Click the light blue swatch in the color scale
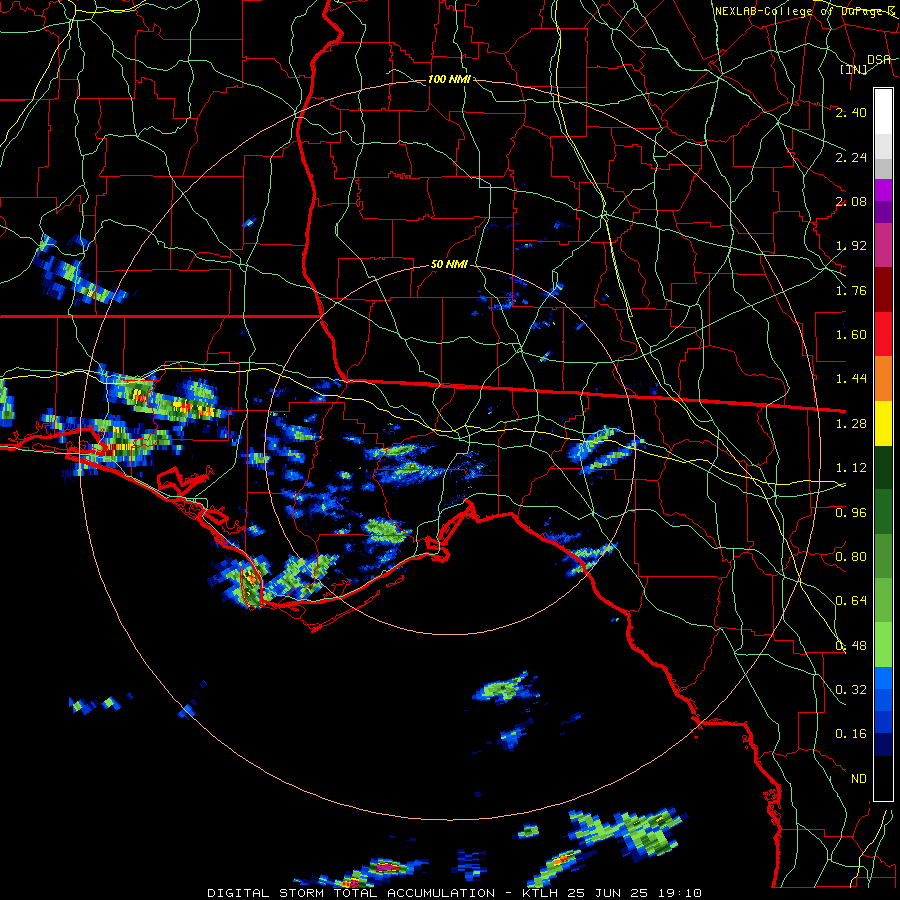 pos(883,678)
